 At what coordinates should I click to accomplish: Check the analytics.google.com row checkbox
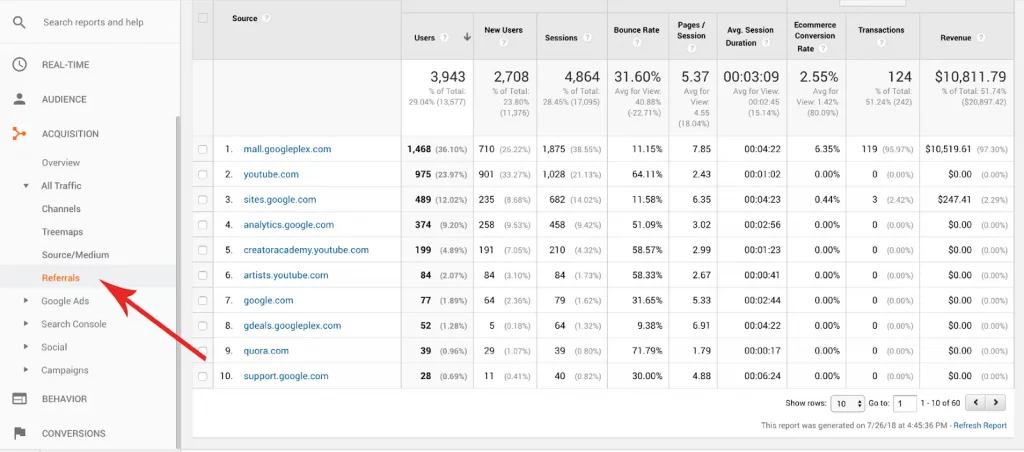pyautogui.click(x=202, y=225)
